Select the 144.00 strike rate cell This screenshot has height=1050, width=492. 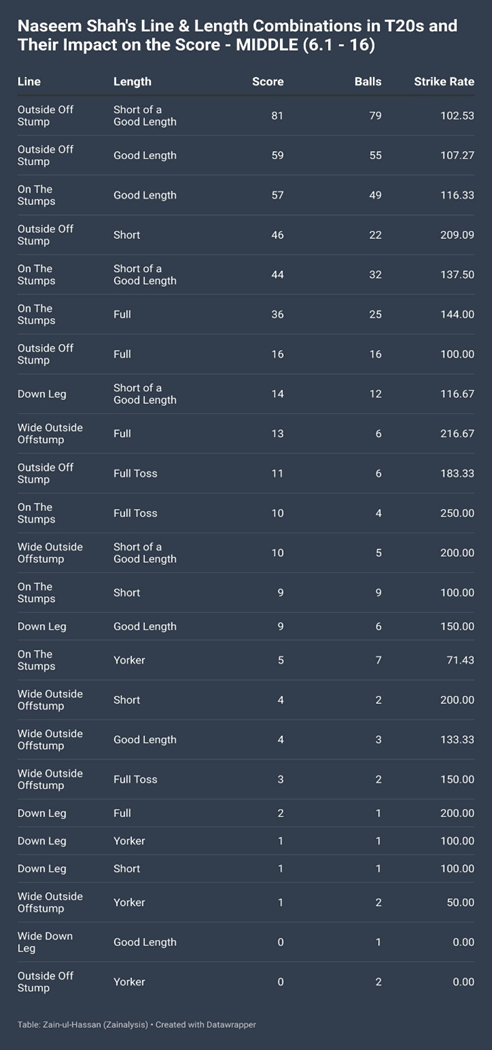pyautogui.click(x=457, y=315)
